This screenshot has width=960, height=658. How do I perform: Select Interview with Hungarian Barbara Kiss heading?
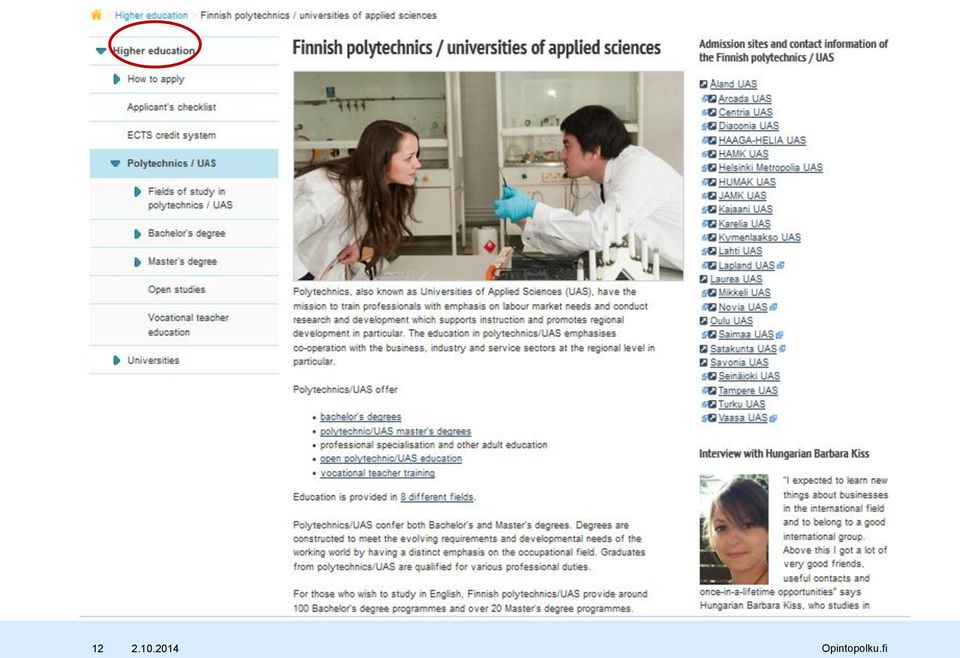(x=784, y=454)
